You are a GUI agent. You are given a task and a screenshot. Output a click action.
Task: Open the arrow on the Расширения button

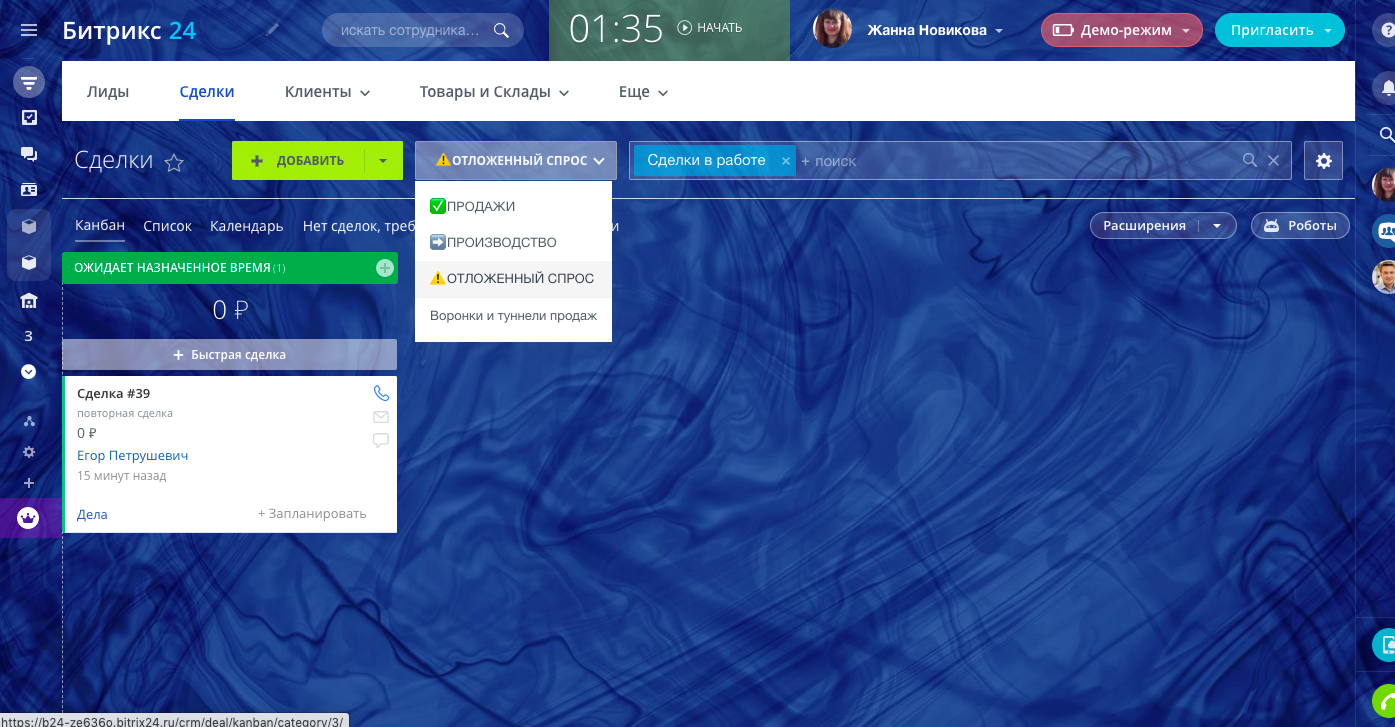click(1217, 226)
